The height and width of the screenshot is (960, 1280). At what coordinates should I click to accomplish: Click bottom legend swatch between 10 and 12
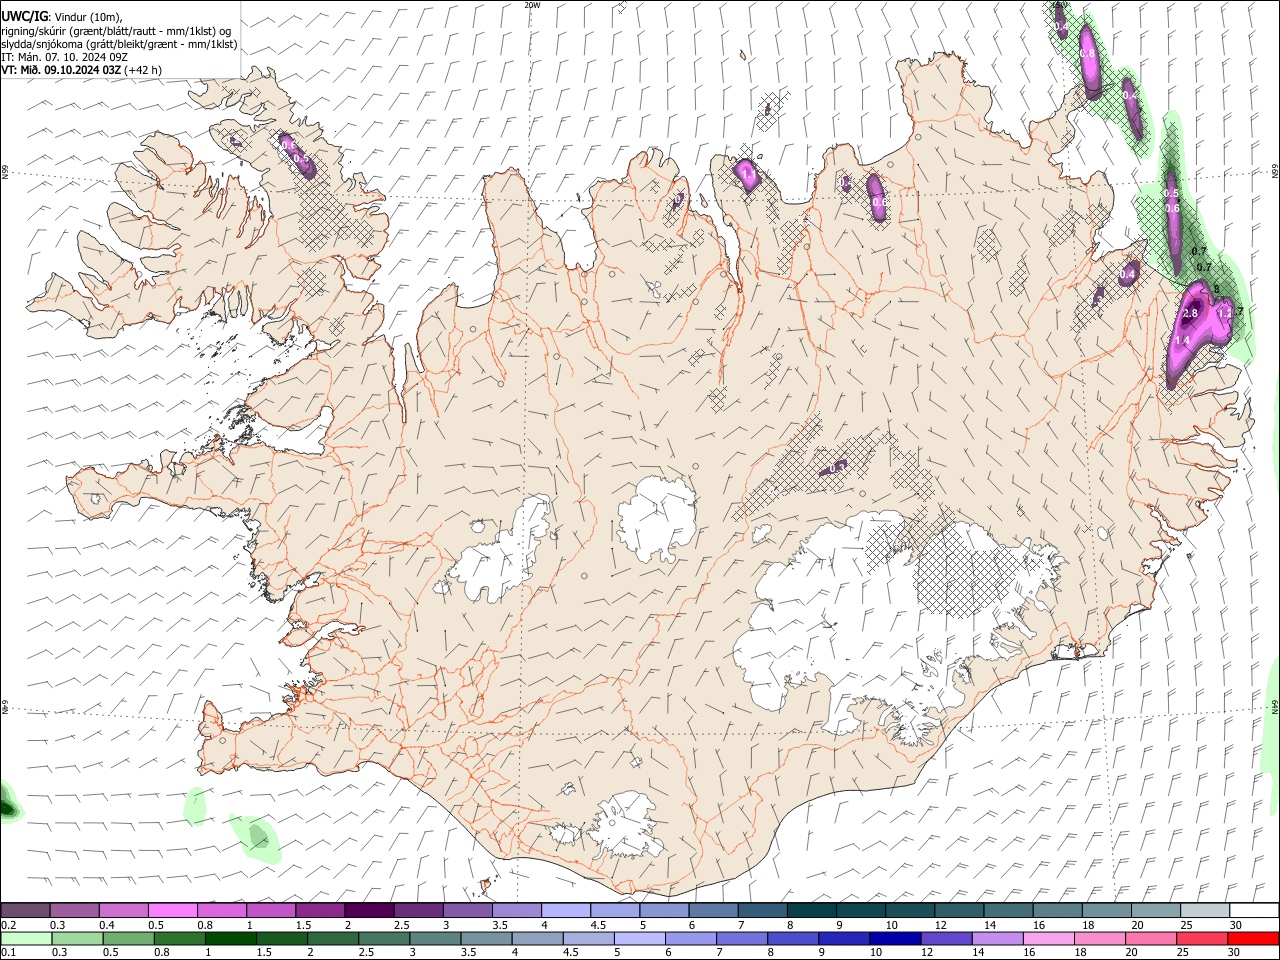(x=897, y=939)
